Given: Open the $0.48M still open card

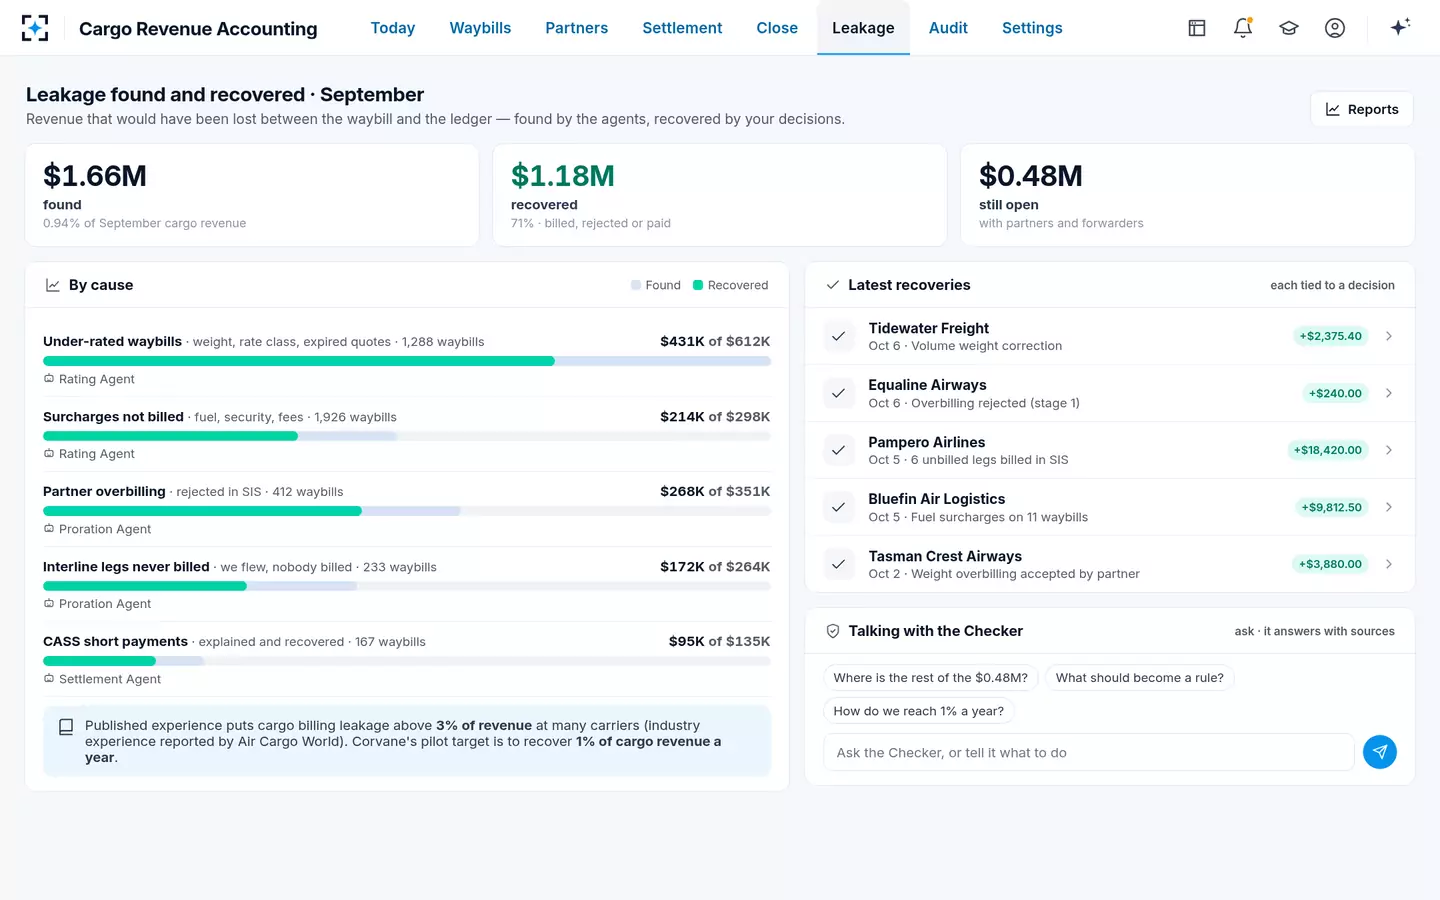Looking at the screenshot, I should (x=1187, y=195).
